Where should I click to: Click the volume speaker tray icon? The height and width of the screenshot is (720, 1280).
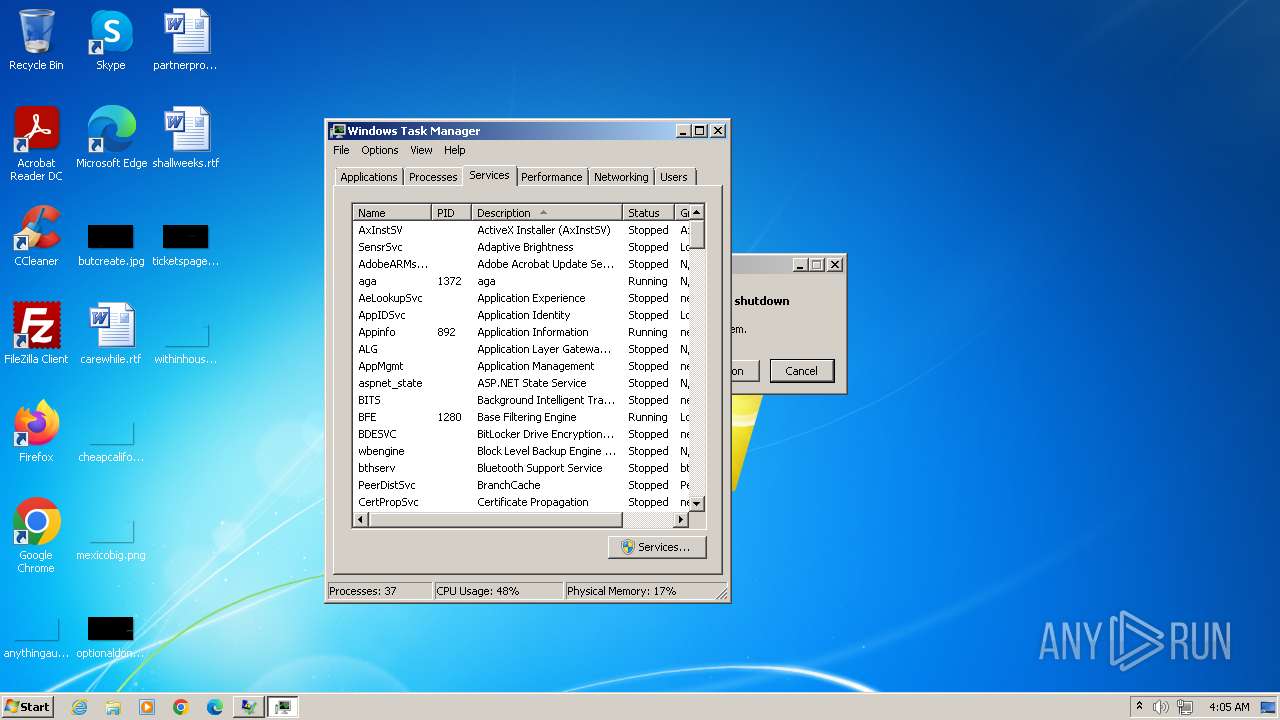click(x=1161, y=707)
